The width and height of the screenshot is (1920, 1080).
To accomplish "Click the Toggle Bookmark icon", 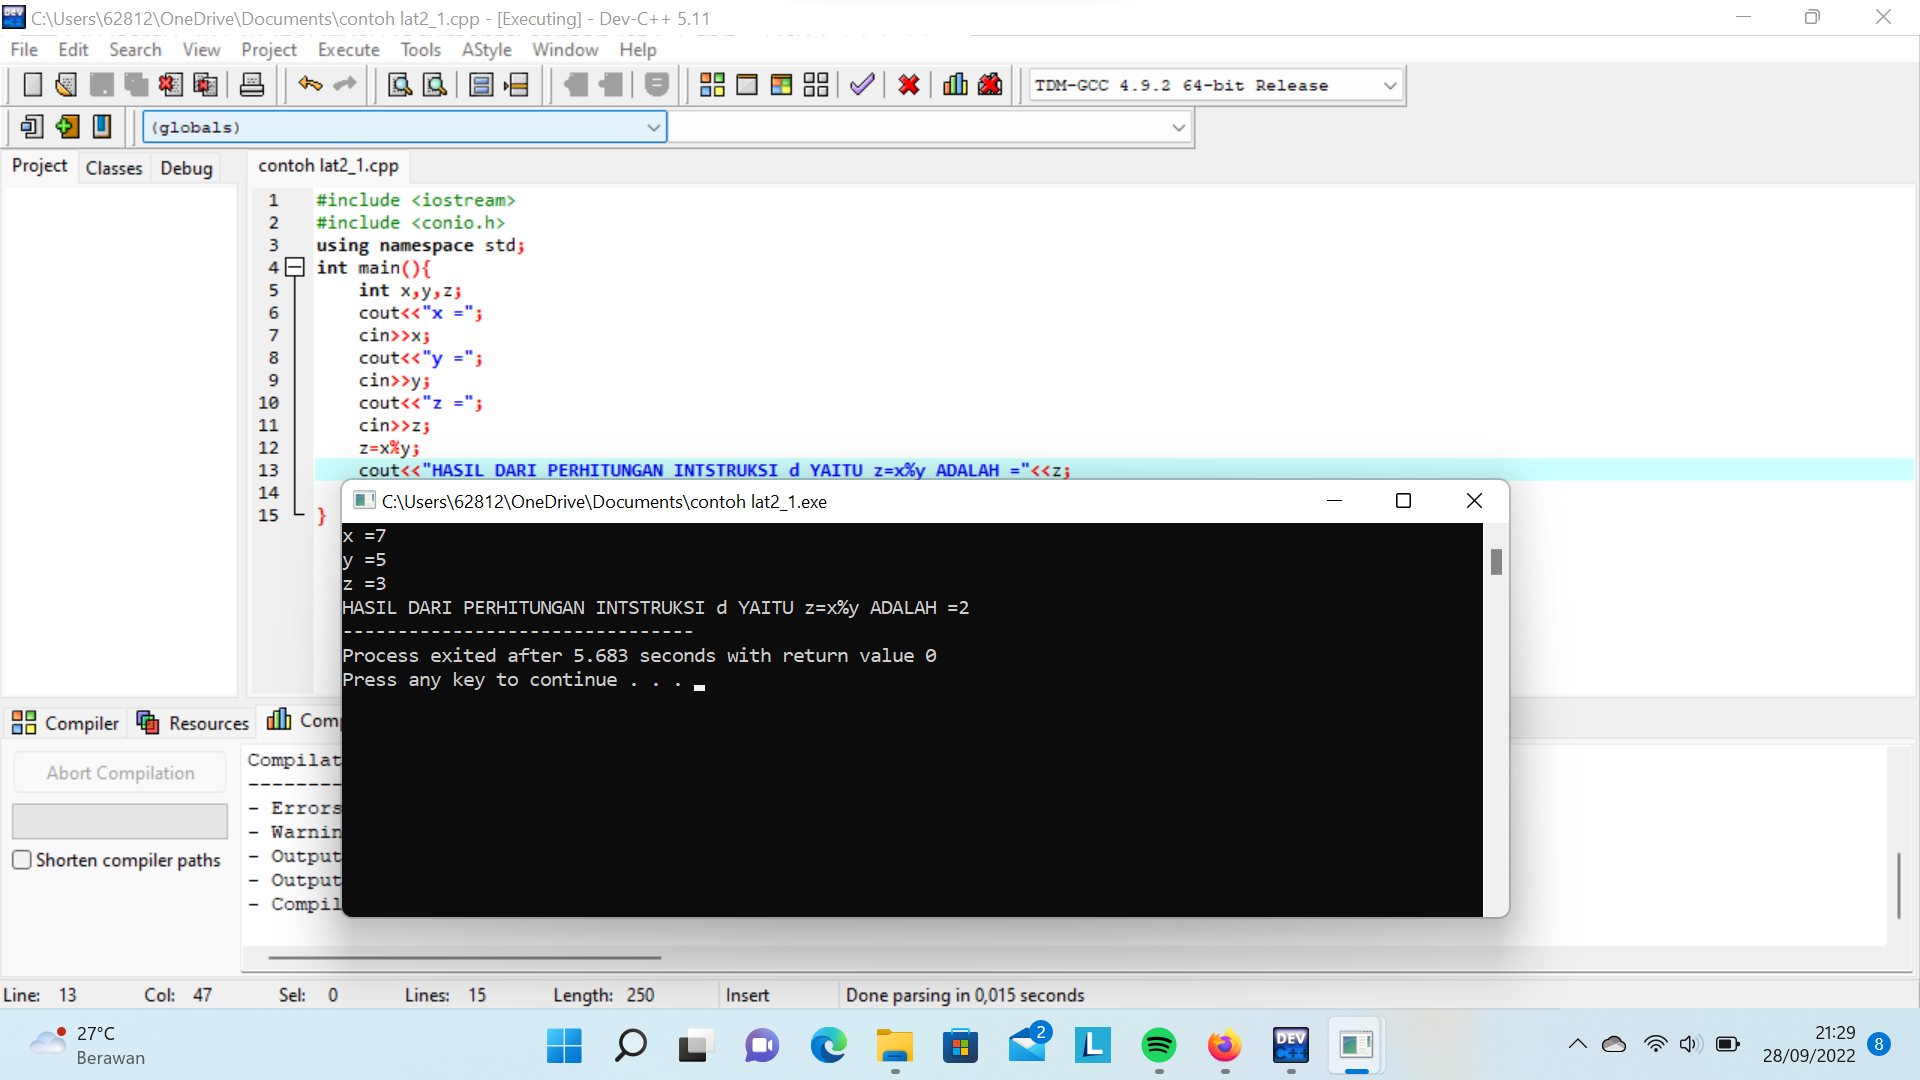I will pyautogui.click(x=67, y=127).
